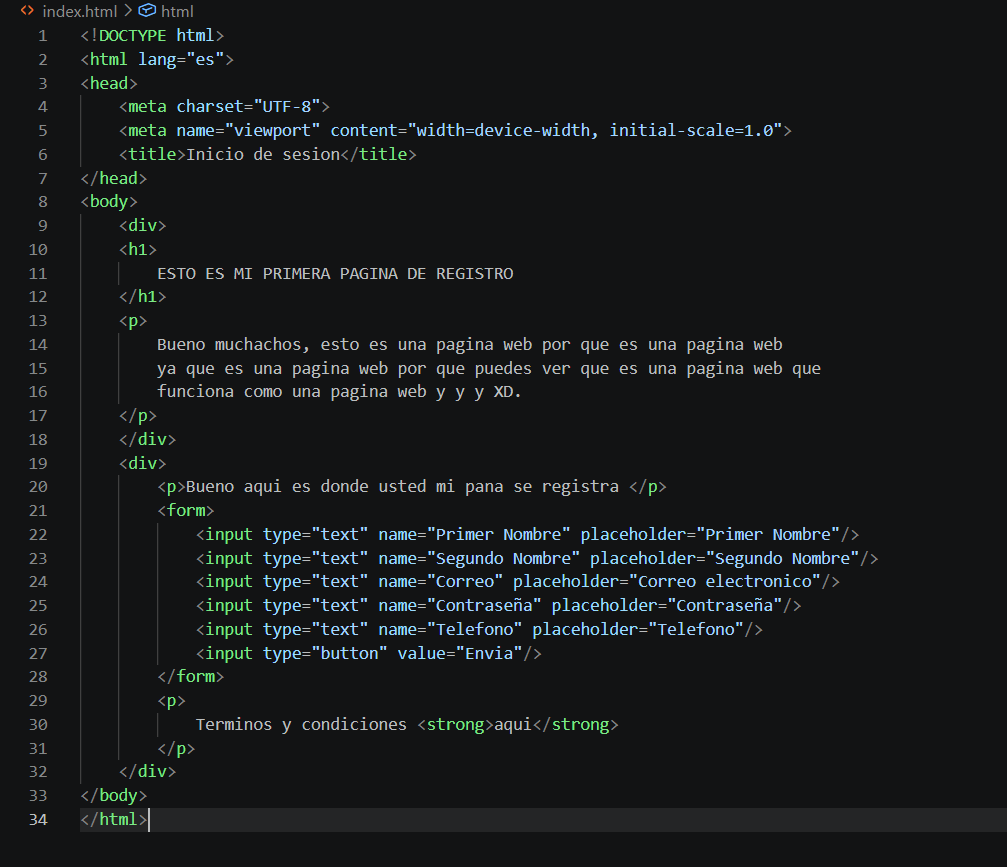Viewport: 1007px width, 867px height.
Task: Click the text funciona como una pagina web
Action: 292,392
